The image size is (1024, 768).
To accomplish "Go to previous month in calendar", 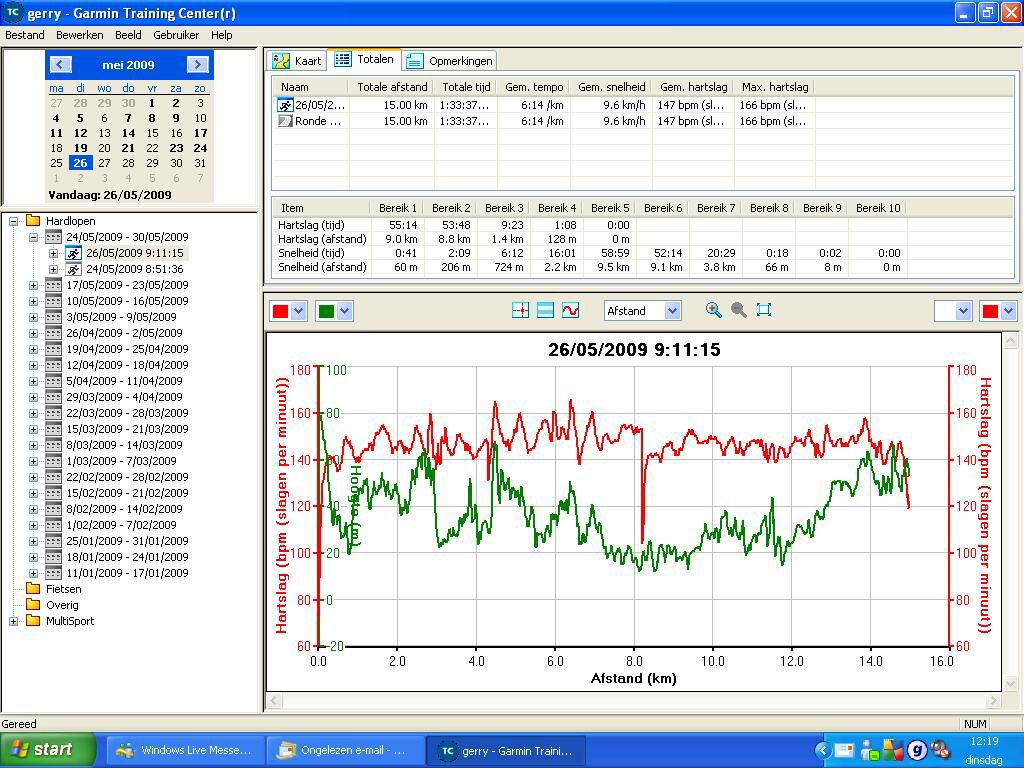I will (x=61, y=65).
